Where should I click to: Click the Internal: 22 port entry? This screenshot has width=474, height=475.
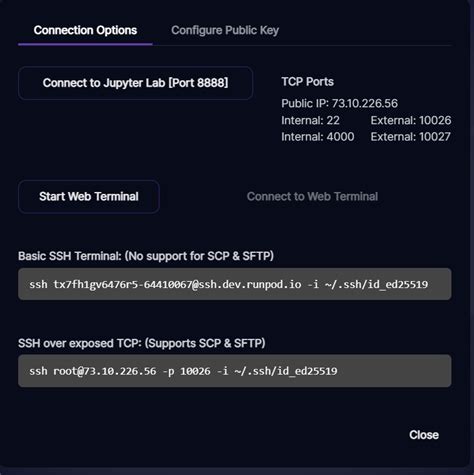pyautogui.click(x=310, y=120)
